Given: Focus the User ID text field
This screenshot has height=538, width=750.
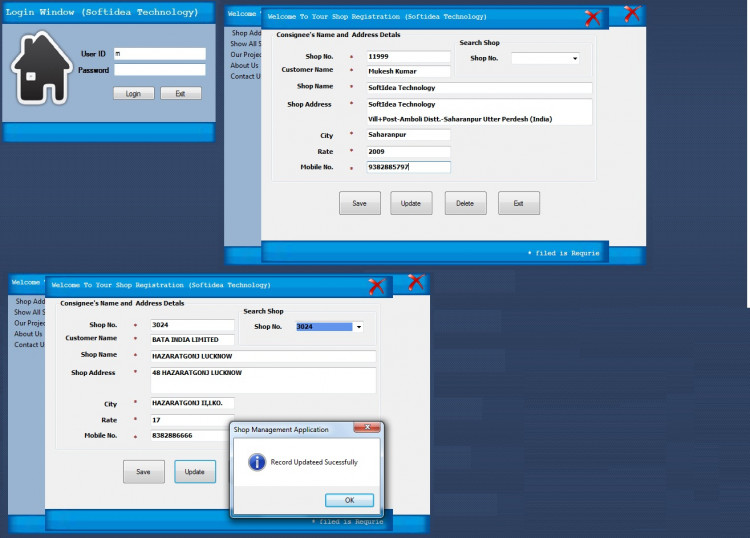Looking at the screenshot, I should [159, 54].
